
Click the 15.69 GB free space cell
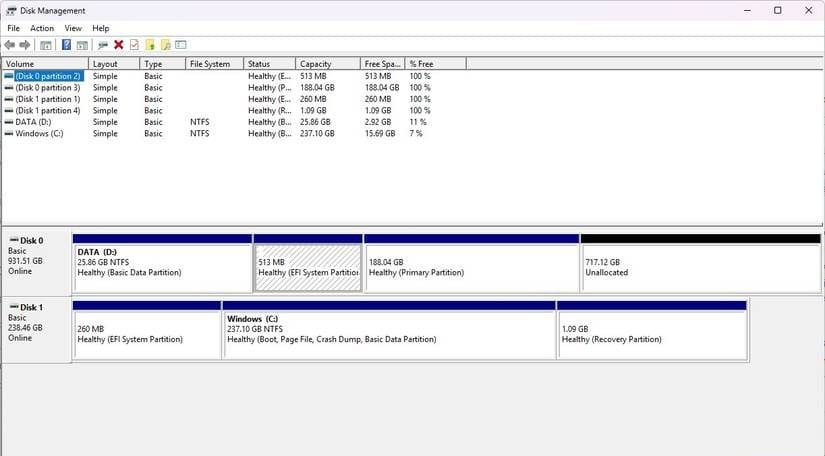coord(380,134)
